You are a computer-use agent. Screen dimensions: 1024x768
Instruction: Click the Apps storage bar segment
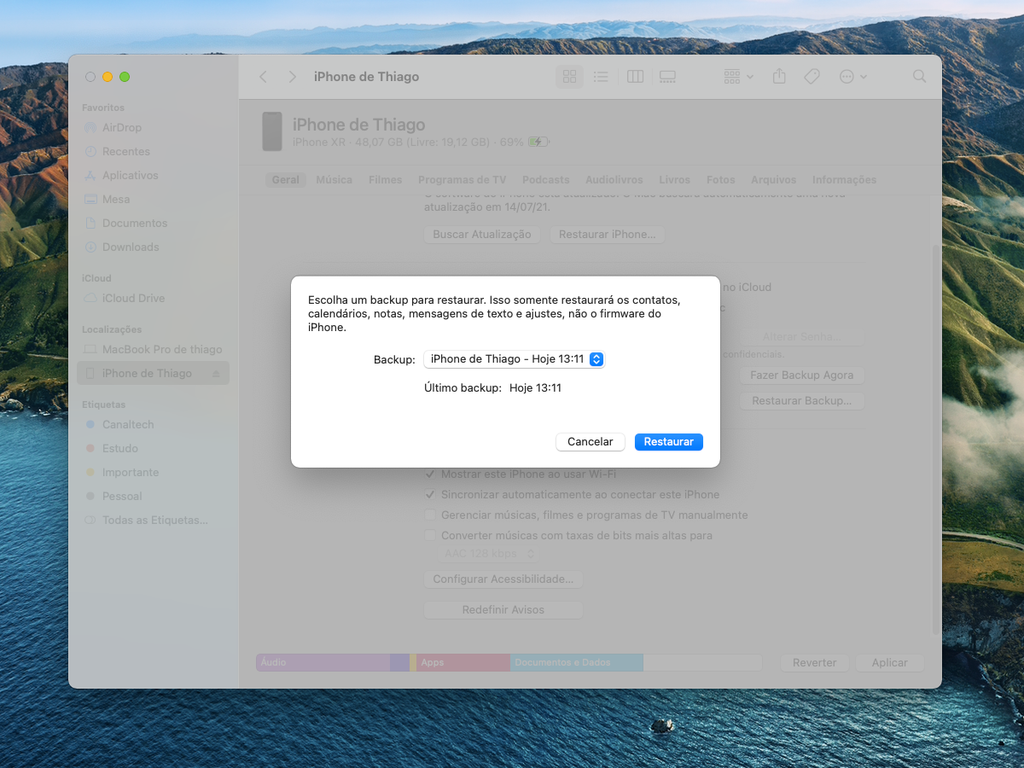(x=463, y=662)
